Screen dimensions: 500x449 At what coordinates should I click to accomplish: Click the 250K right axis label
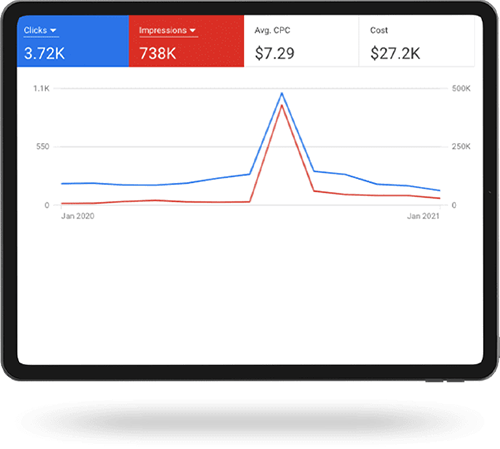(x=461, y=146)
